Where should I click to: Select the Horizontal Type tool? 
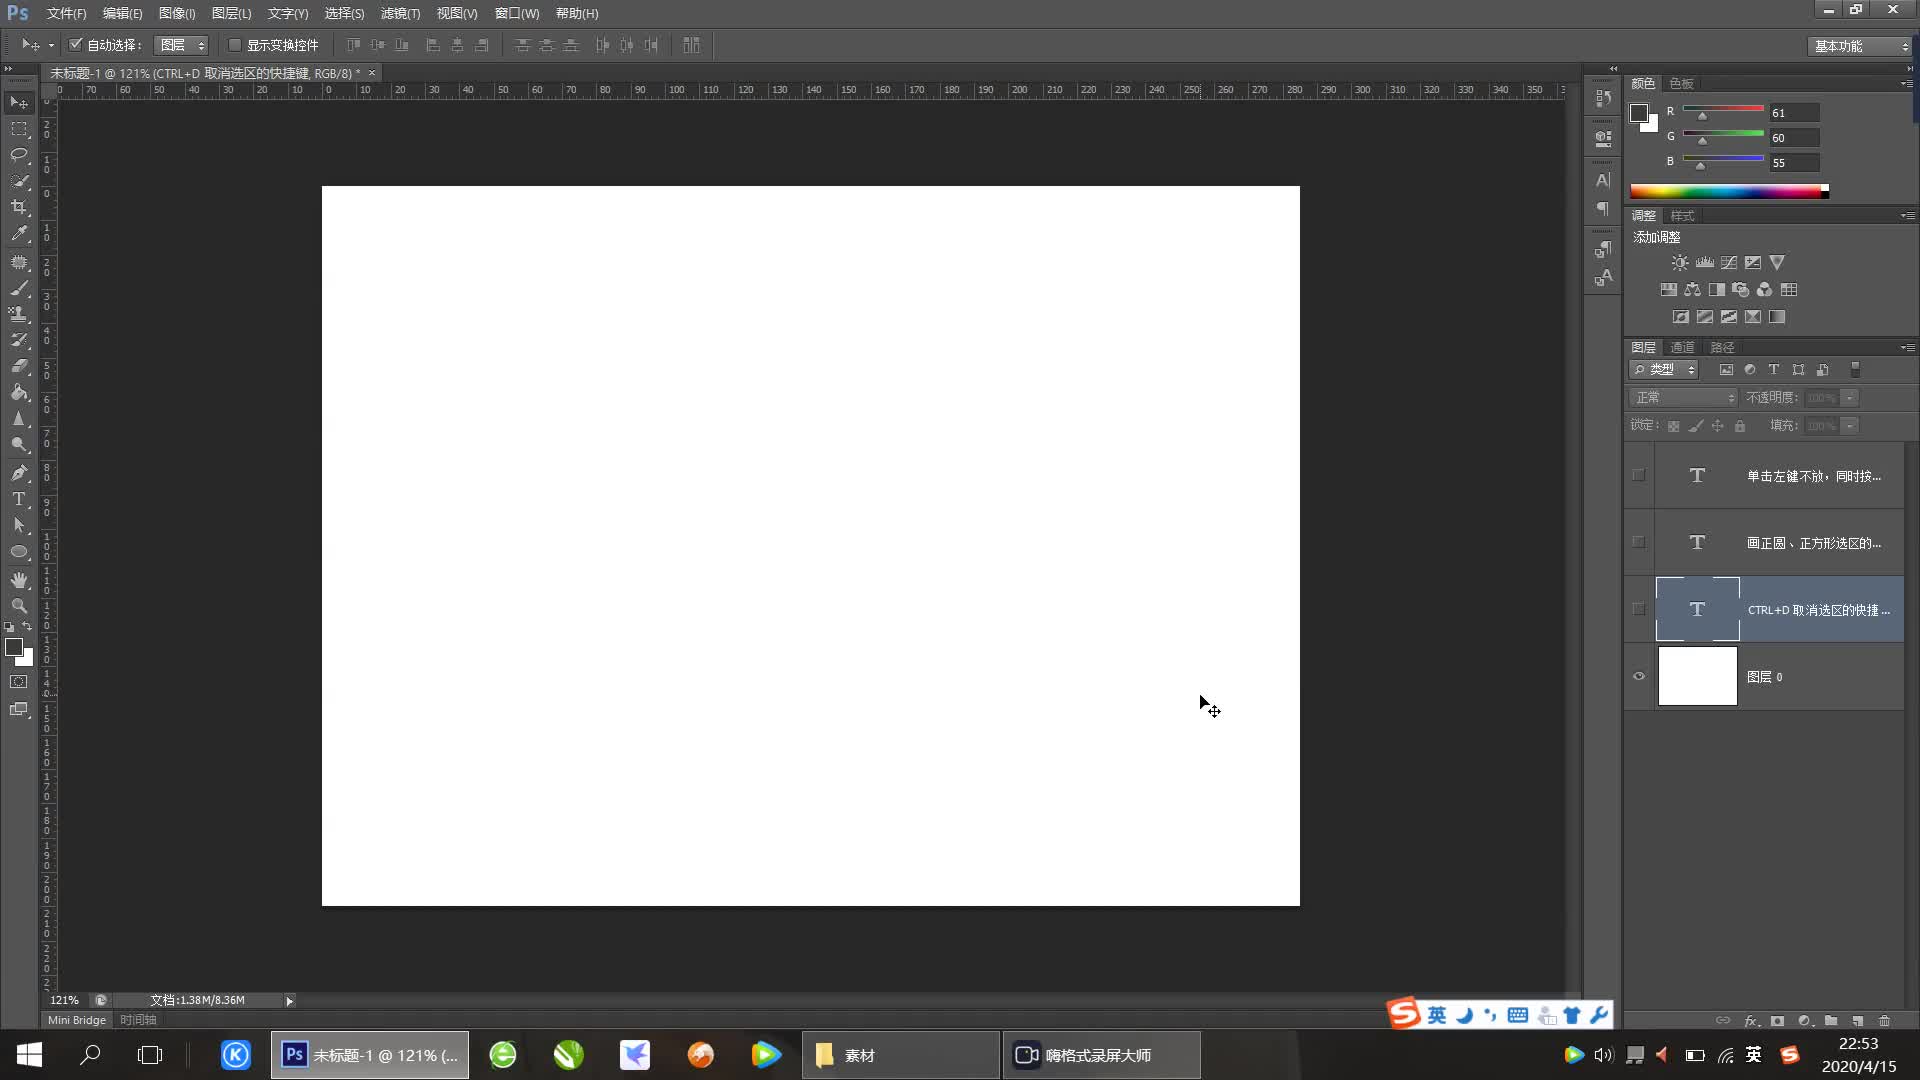point(19,499)
